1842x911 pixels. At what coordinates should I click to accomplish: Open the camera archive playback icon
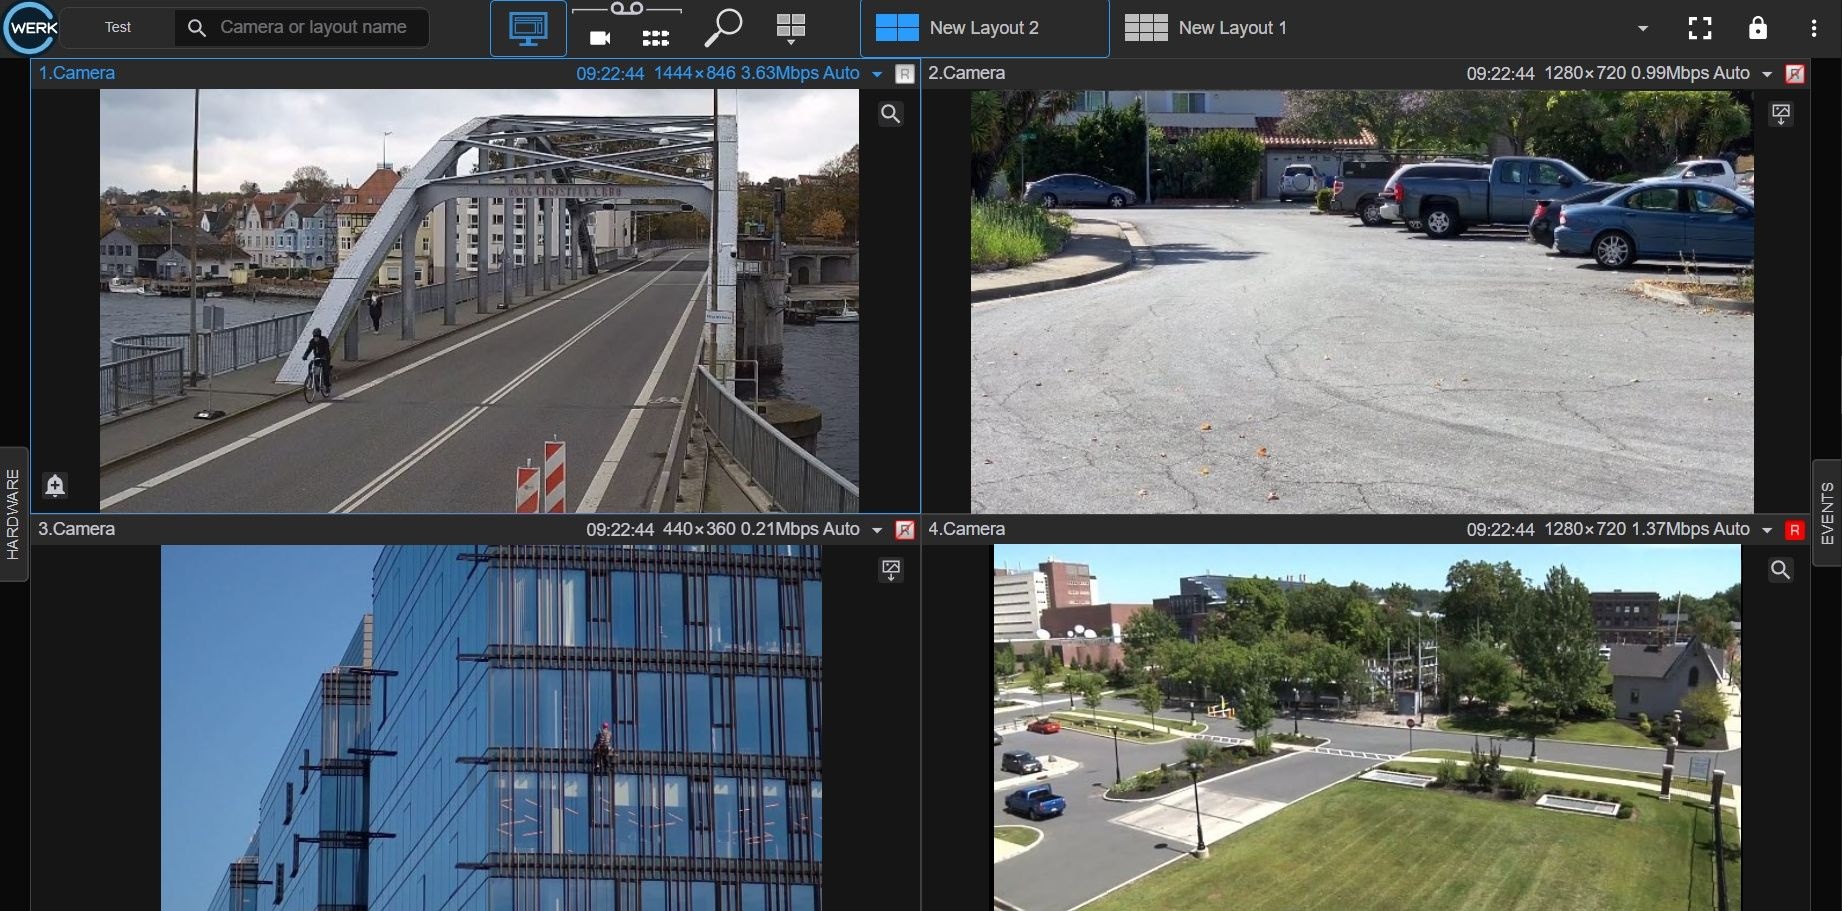600,38
